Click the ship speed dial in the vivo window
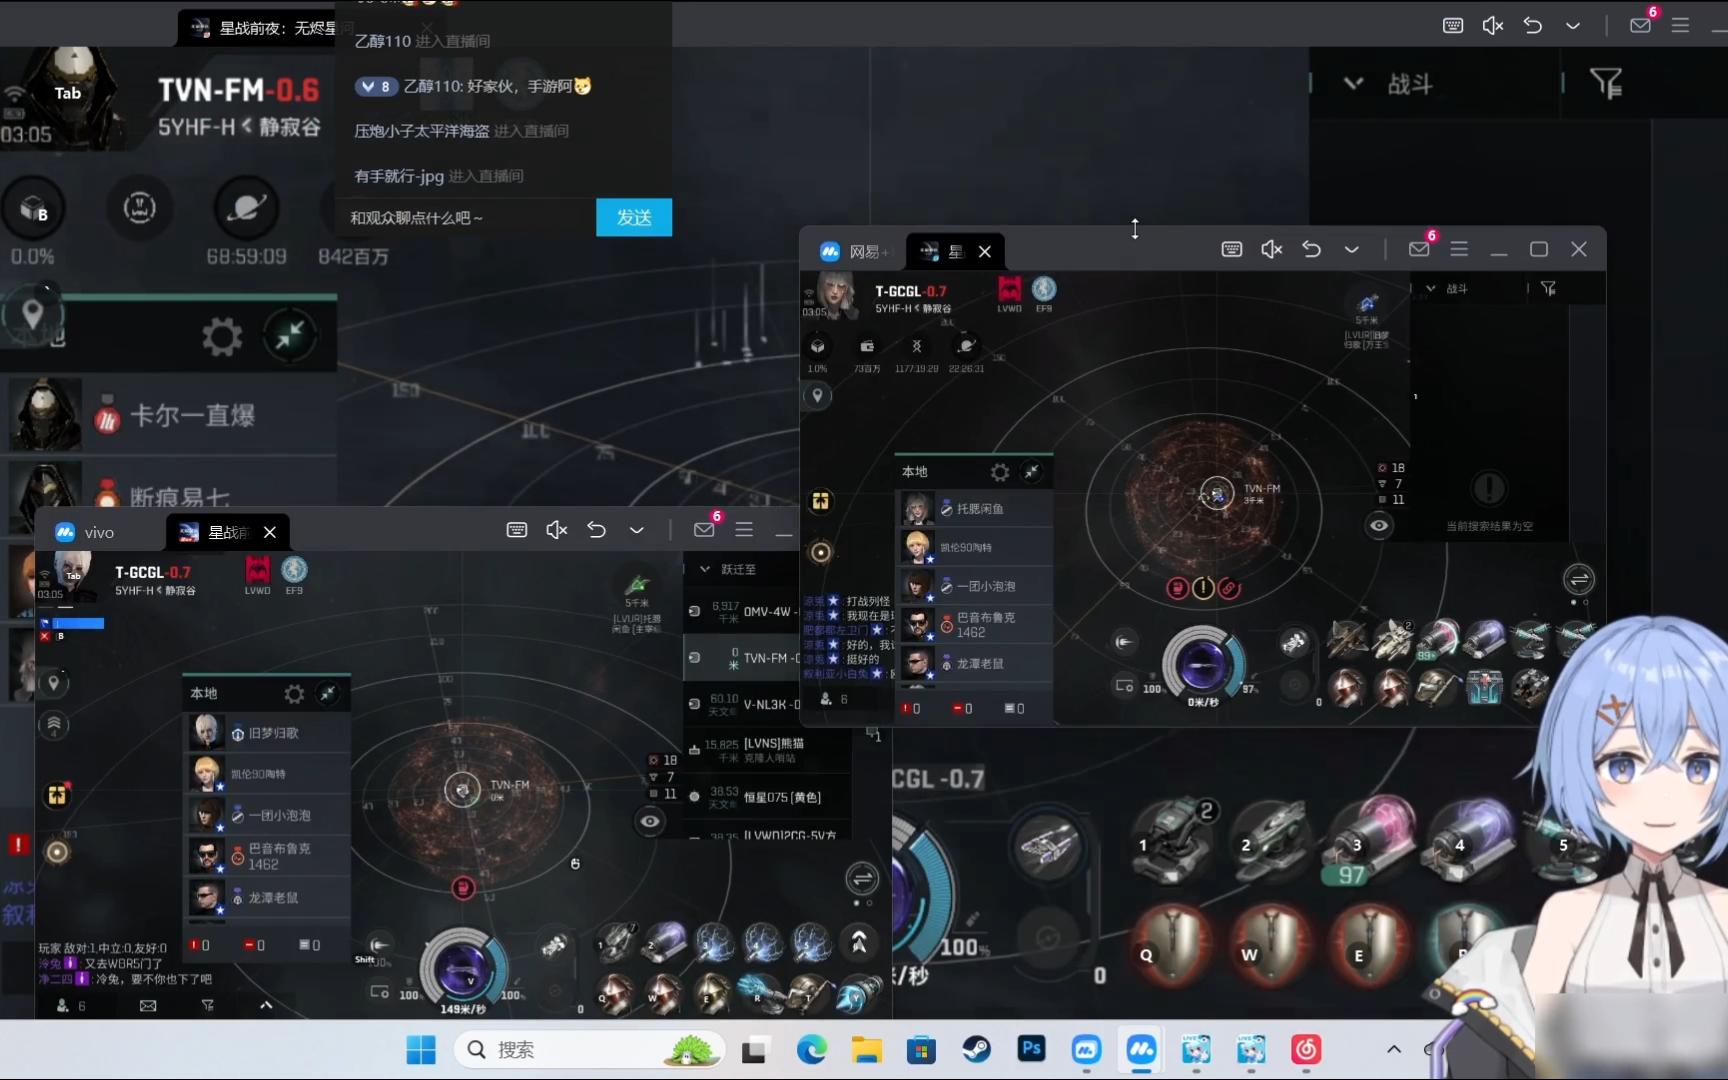1728x1080 pixels. point(463,968)
